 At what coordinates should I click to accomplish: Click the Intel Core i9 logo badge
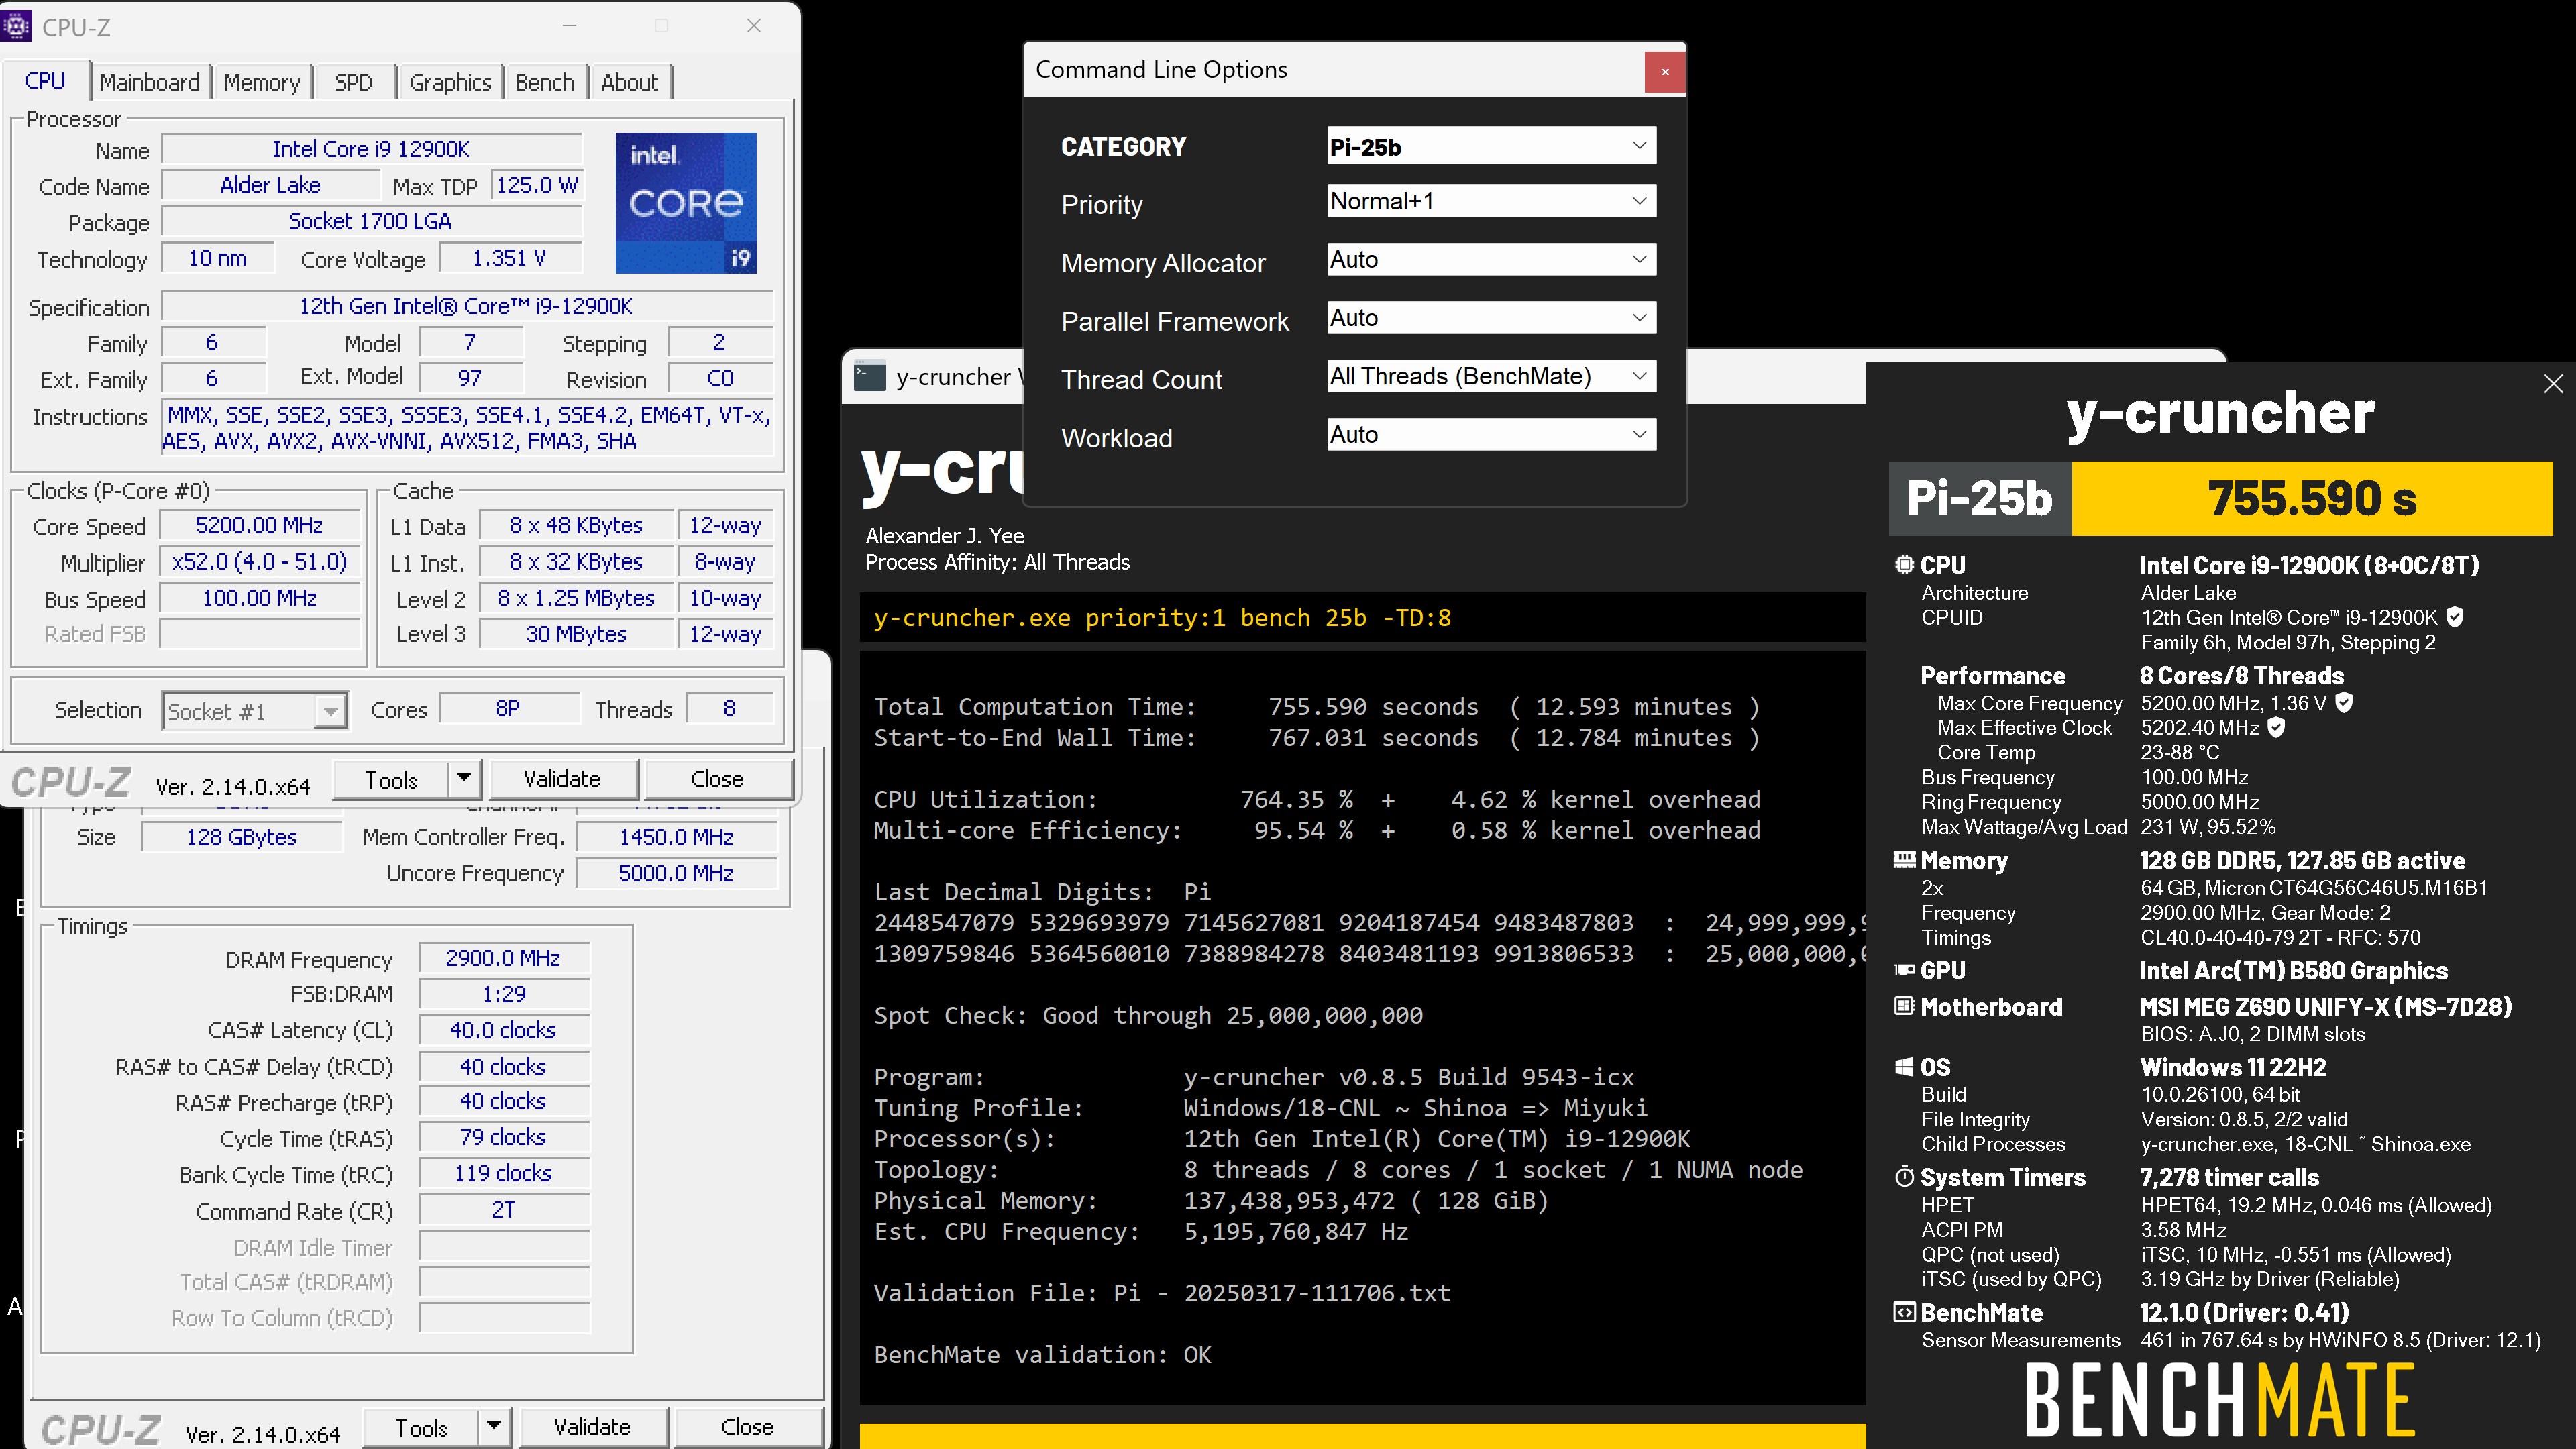click(686, 203)
